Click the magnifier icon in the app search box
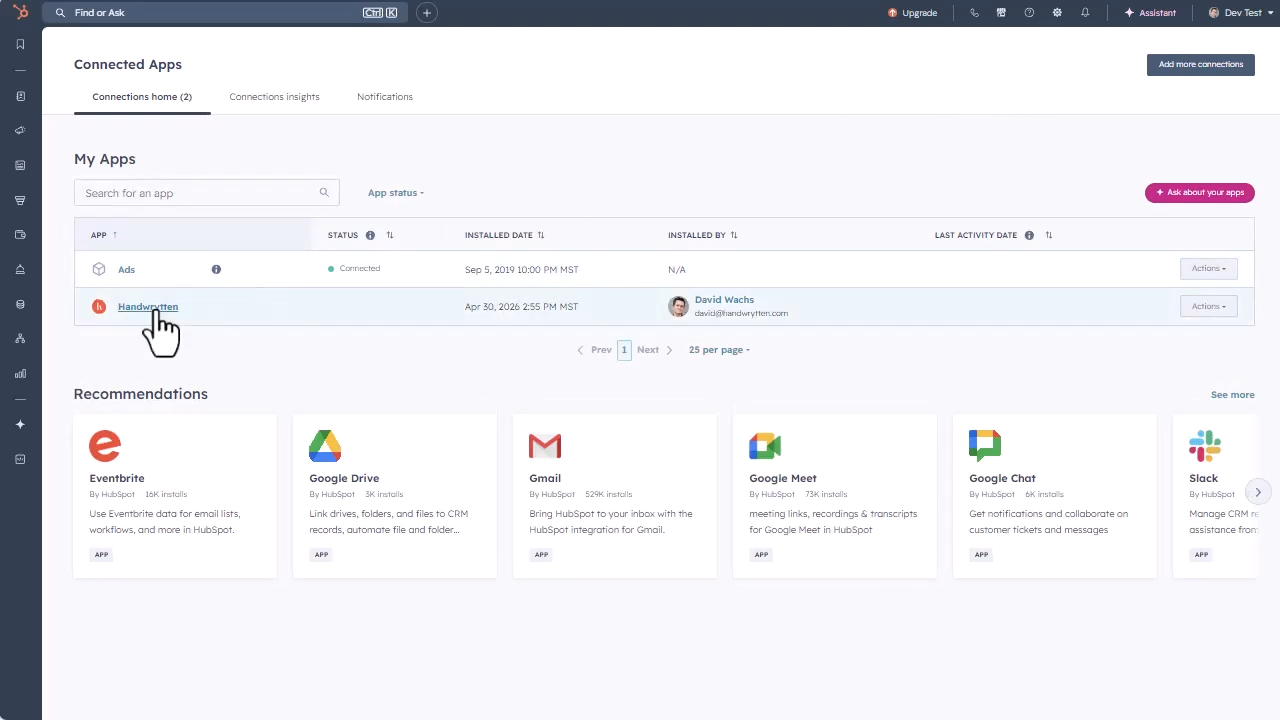The image size is (1280, 720). [x=324, y=193]
